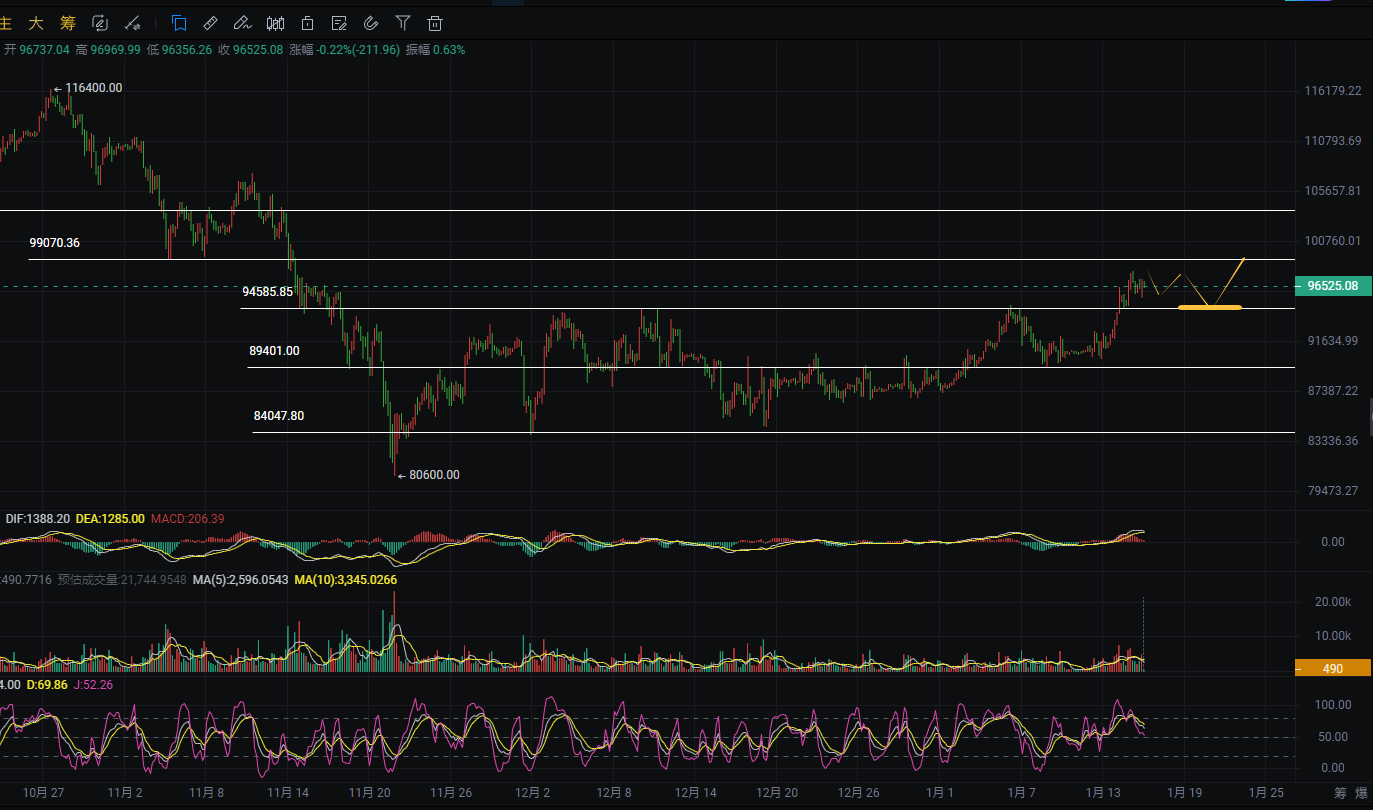Click the 94585.85 price level label
The width and height of the screenshot is (1373, 810).
click(267, 292)
